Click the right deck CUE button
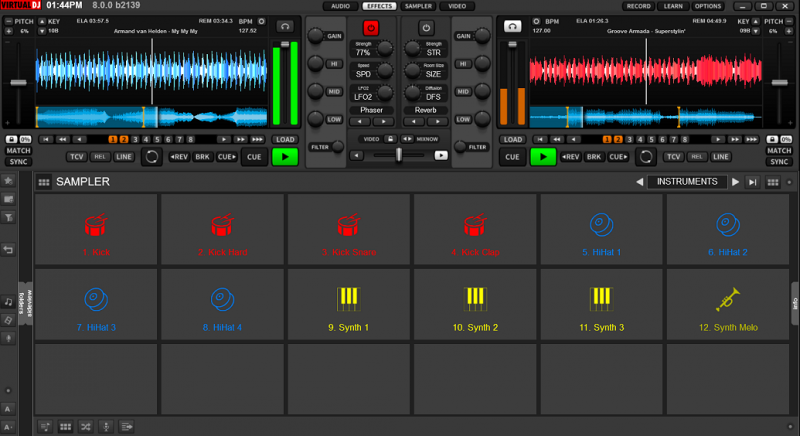 pyautogui.click(x=512, y=157)
